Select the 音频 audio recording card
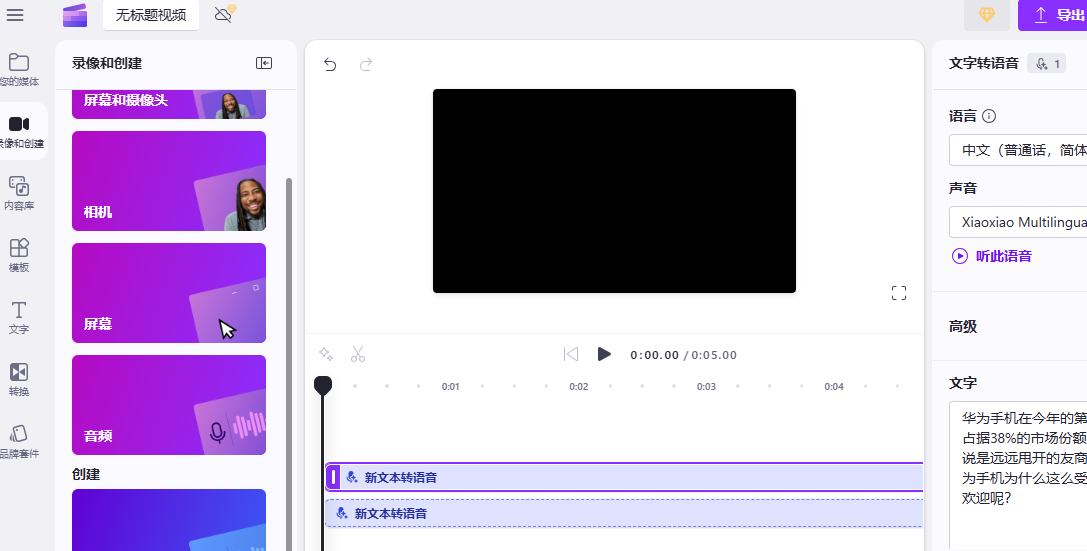Image resolution: width=1087 pixels, height=551 pixels. pos(169,405)
